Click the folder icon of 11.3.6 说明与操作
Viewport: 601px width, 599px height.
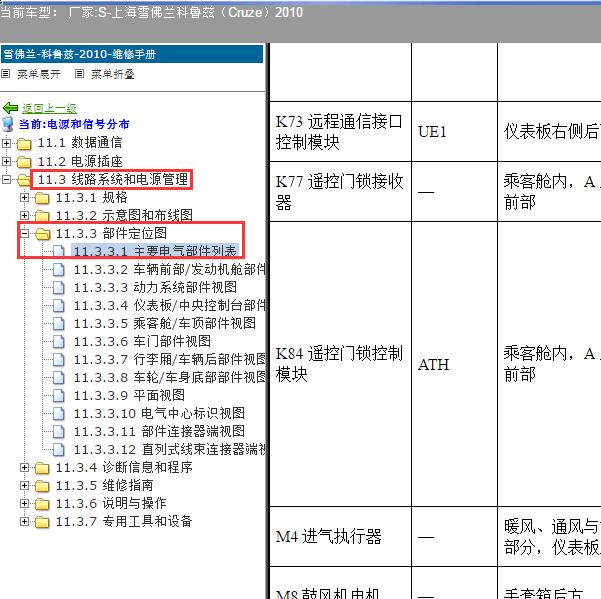click(x=42, y=504)
